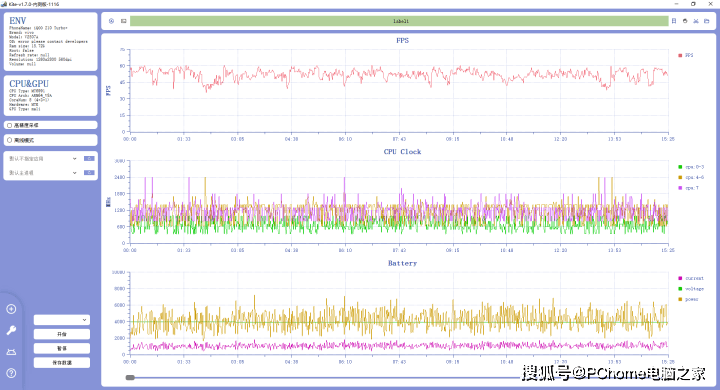Click the round dark icon in the top-right toolbar
This screenshot has width=720, height=390.
(685, 21)
